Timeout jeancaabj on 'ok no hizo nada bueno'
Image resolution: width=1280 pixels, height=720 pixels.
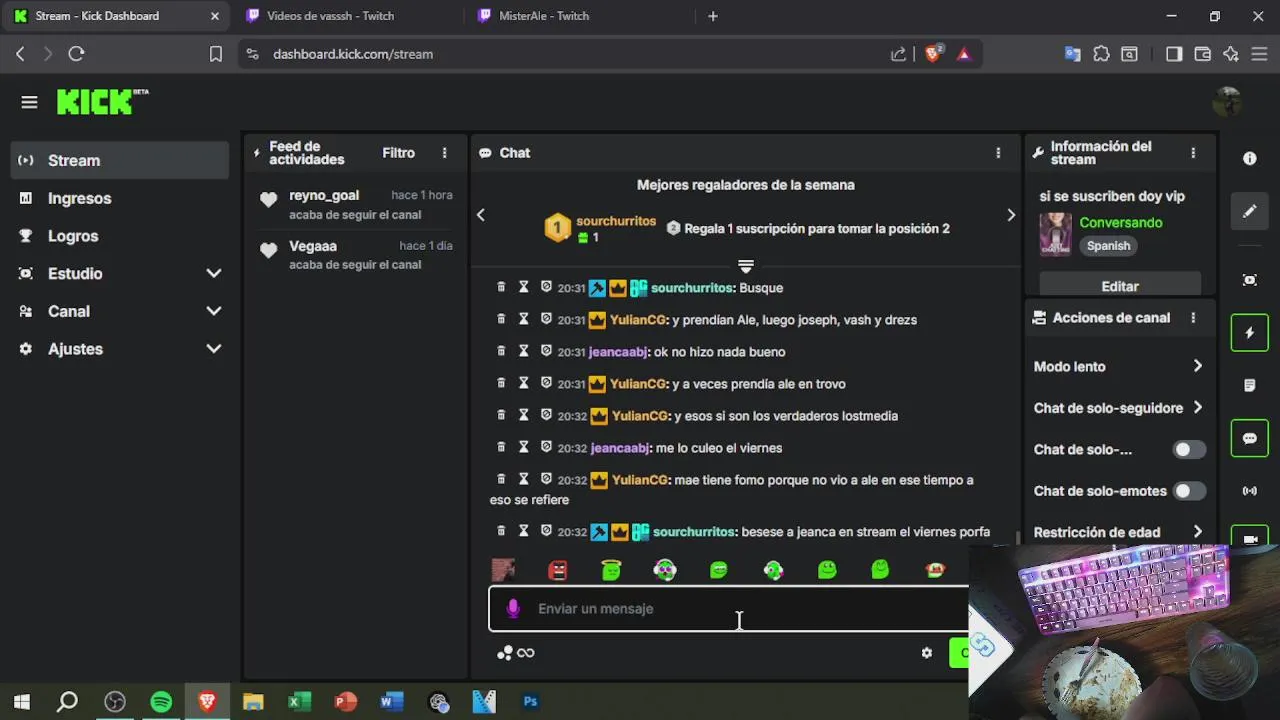click(x=523, y=351)
